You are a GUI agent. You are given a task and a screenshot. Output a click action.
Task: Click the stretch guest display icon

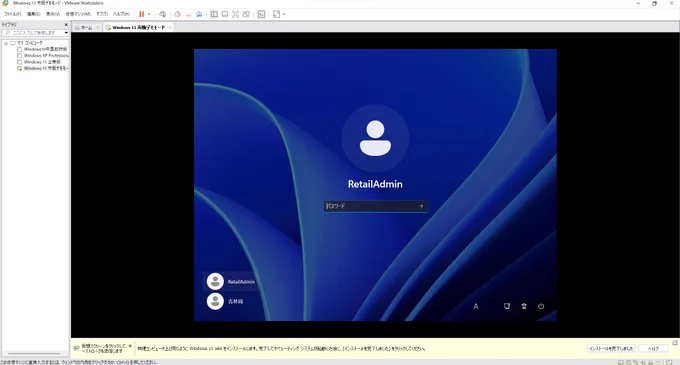point(277,14)
